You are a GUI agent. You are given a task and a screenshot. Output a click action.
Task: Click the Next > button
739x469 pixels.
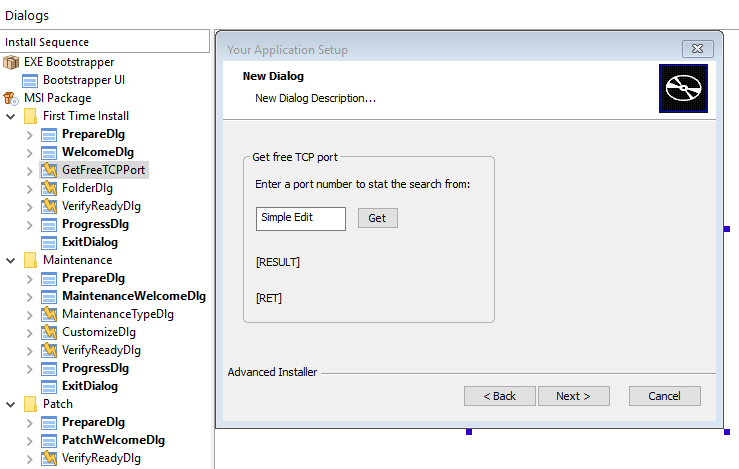[574, 396]
